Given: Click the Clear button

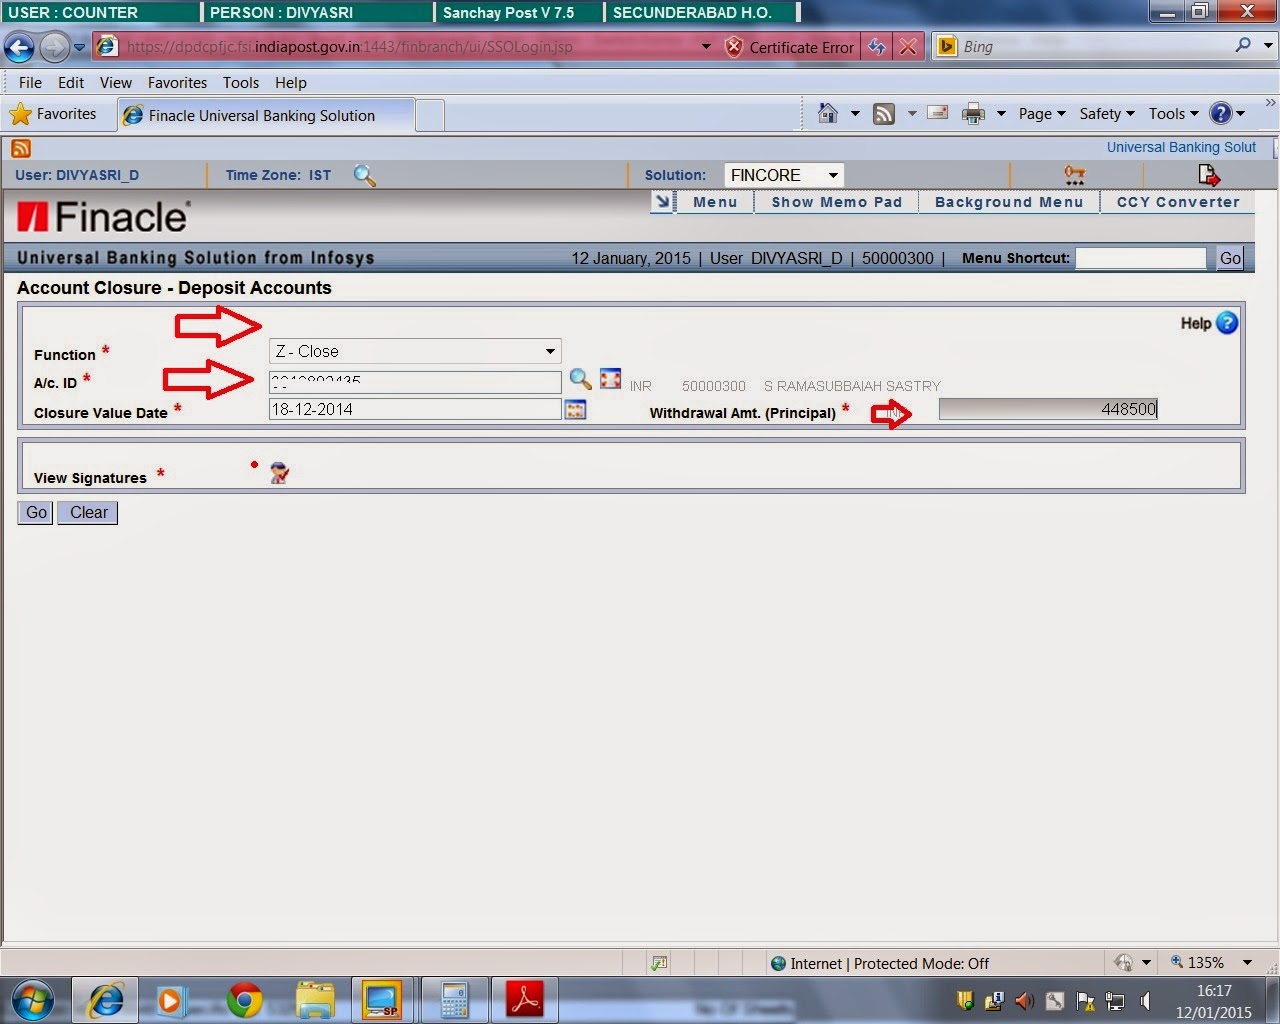Looking at the screenshot, I should (88, 513).
